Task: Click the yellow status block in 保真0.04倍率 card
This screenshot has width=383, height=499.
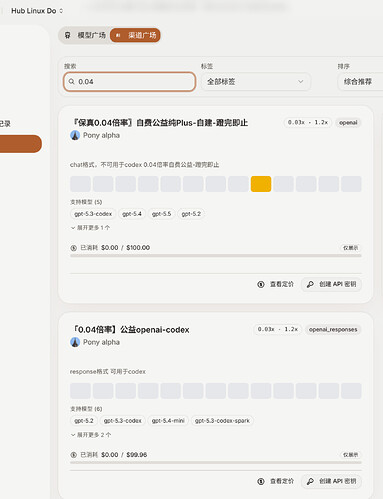Action: point(261,184)
